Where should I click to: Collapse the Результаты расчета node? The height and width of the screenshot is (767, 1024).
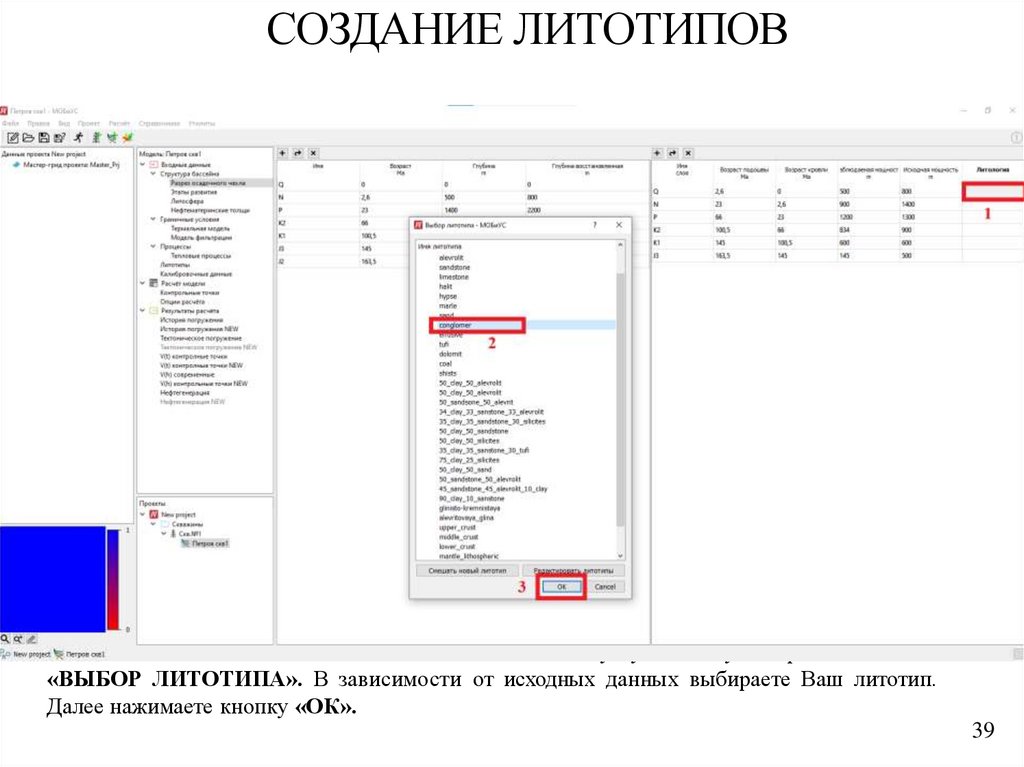(143, 311)
